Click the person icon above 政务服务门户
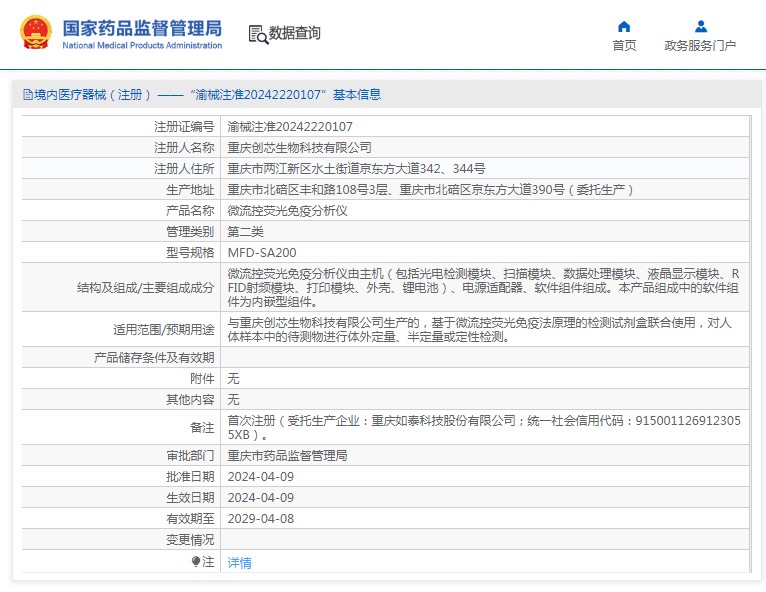Viewport: 766px width, 592px height. click(700, 26)
